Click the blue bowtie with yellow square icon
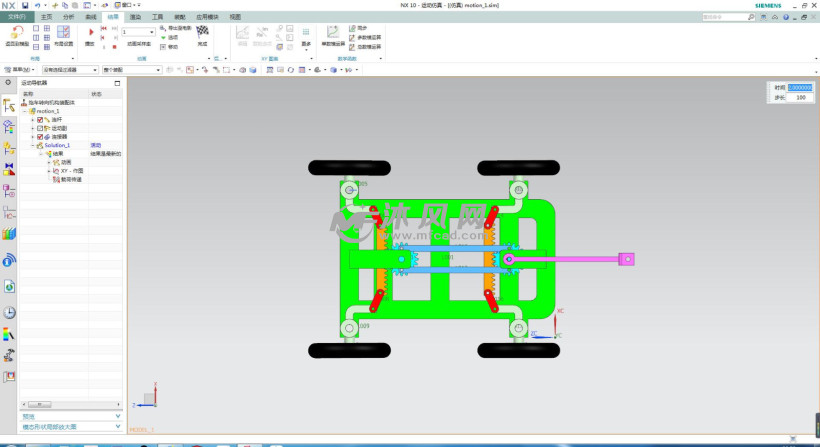The height and width of the screenshot is (447, 820). pyautogui.click(x=9, y=169)
